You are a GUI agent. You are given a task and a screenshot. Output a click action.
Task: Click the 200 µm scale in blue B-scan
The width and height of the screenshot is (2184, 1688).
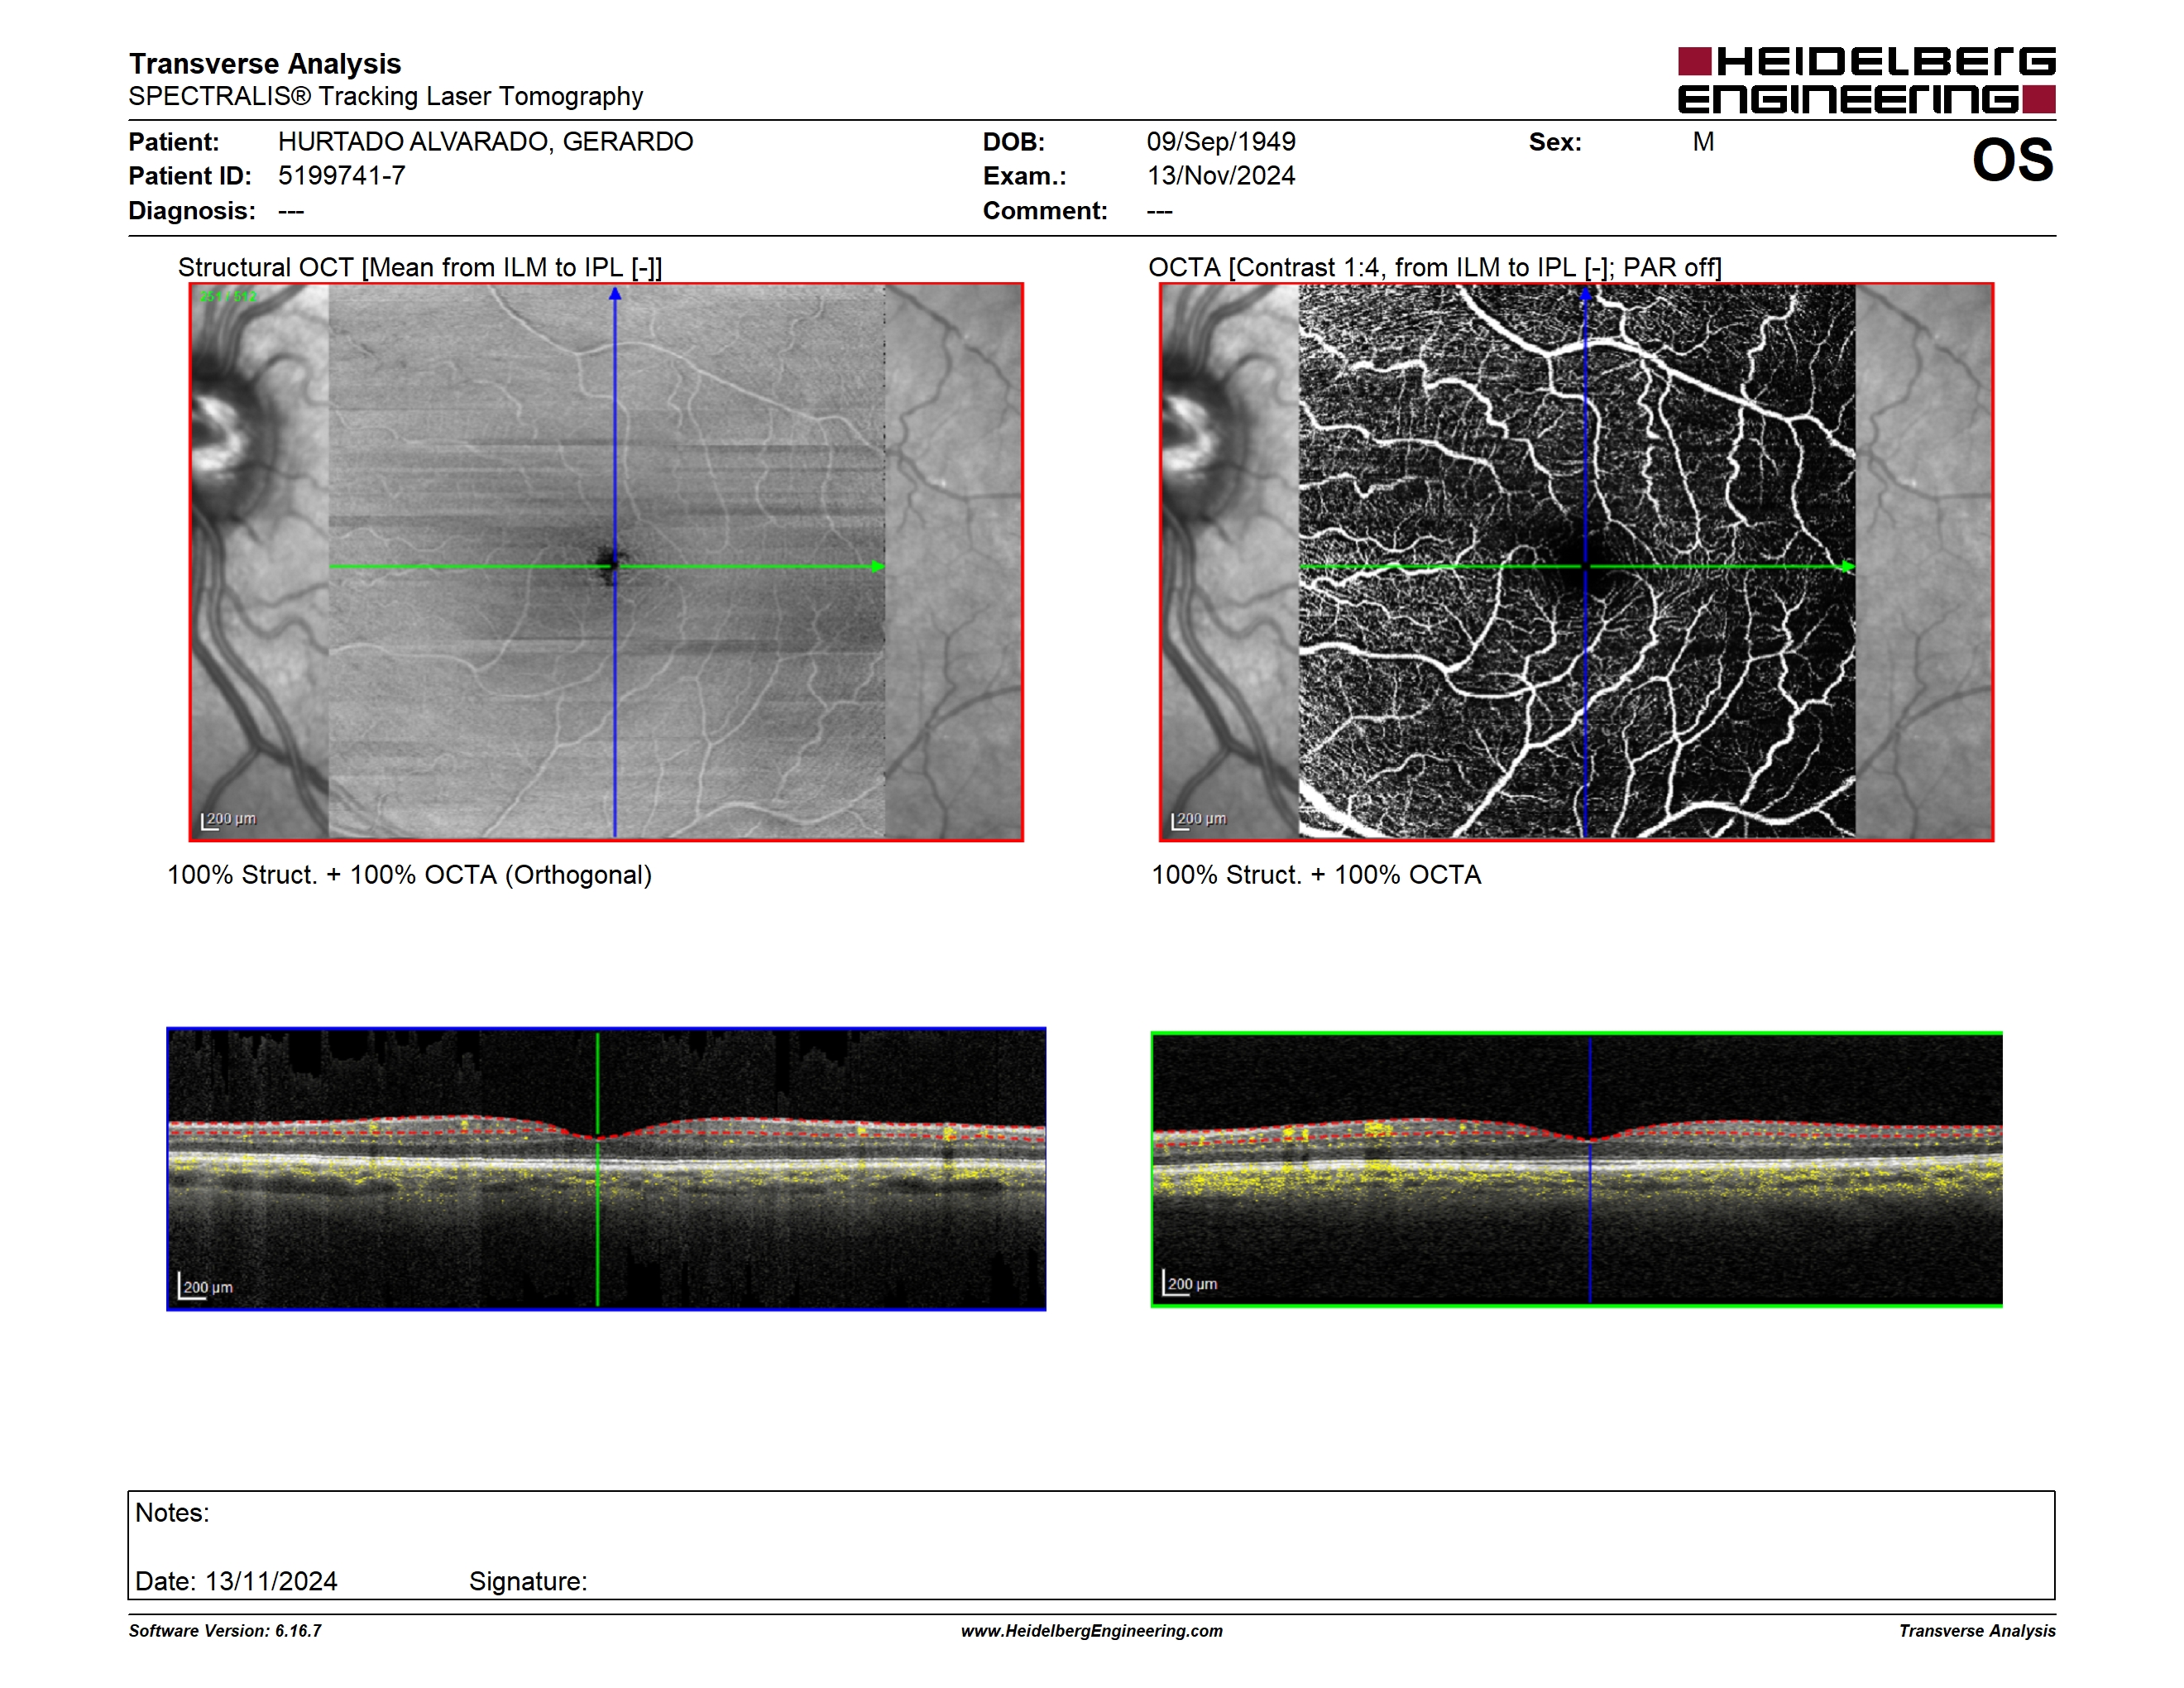[205, 1286]
